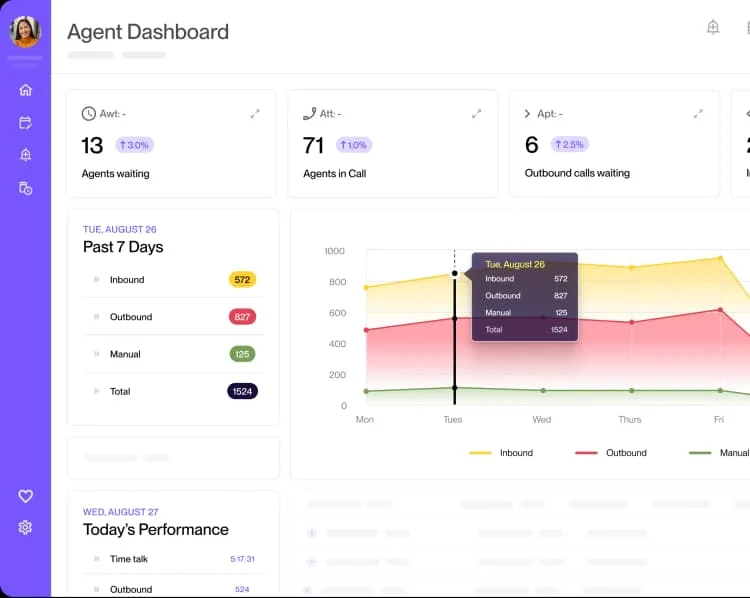Click the tooltip Total 1524 row
This screenshot has width=750, height=598.
pyautogui.click(x=526, y=330)
